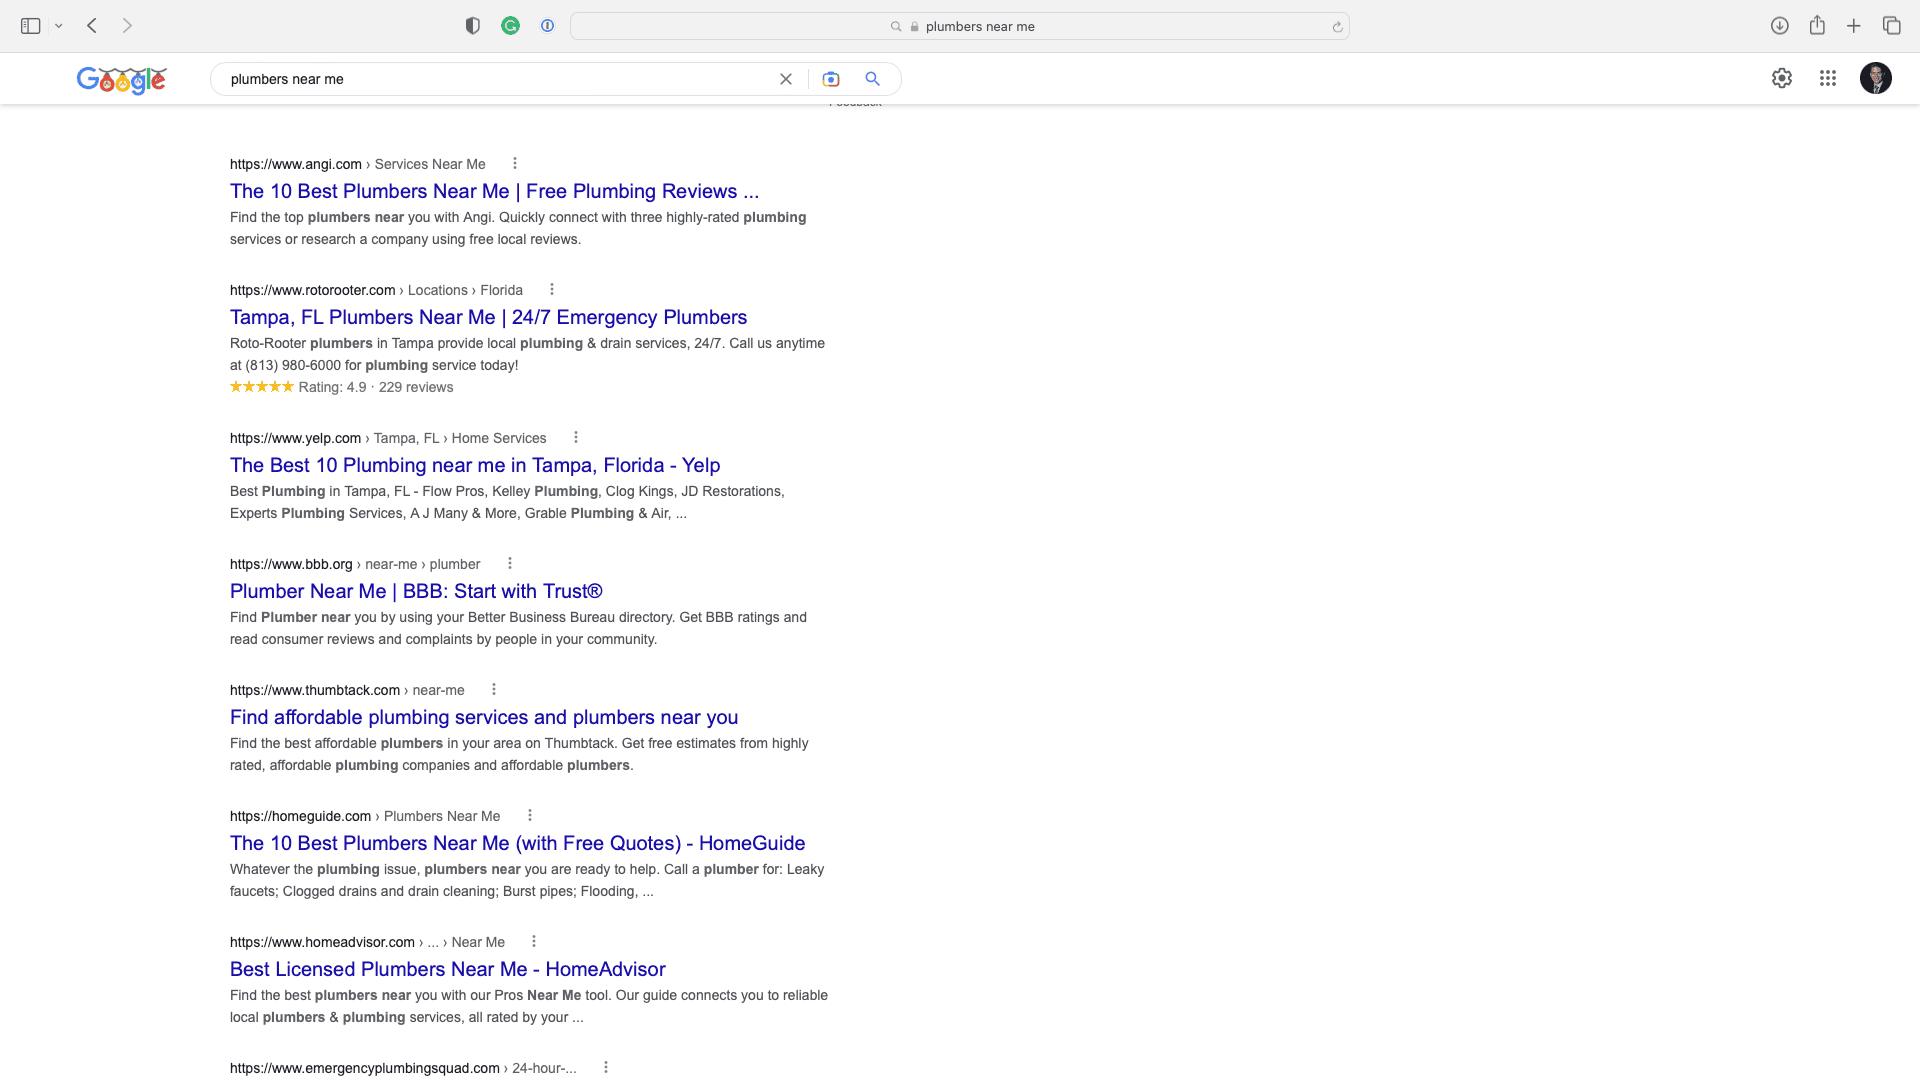The width and height of the screenshot is (1920, 1080).
Task: Open more options for Angi result
Action: 515,163
